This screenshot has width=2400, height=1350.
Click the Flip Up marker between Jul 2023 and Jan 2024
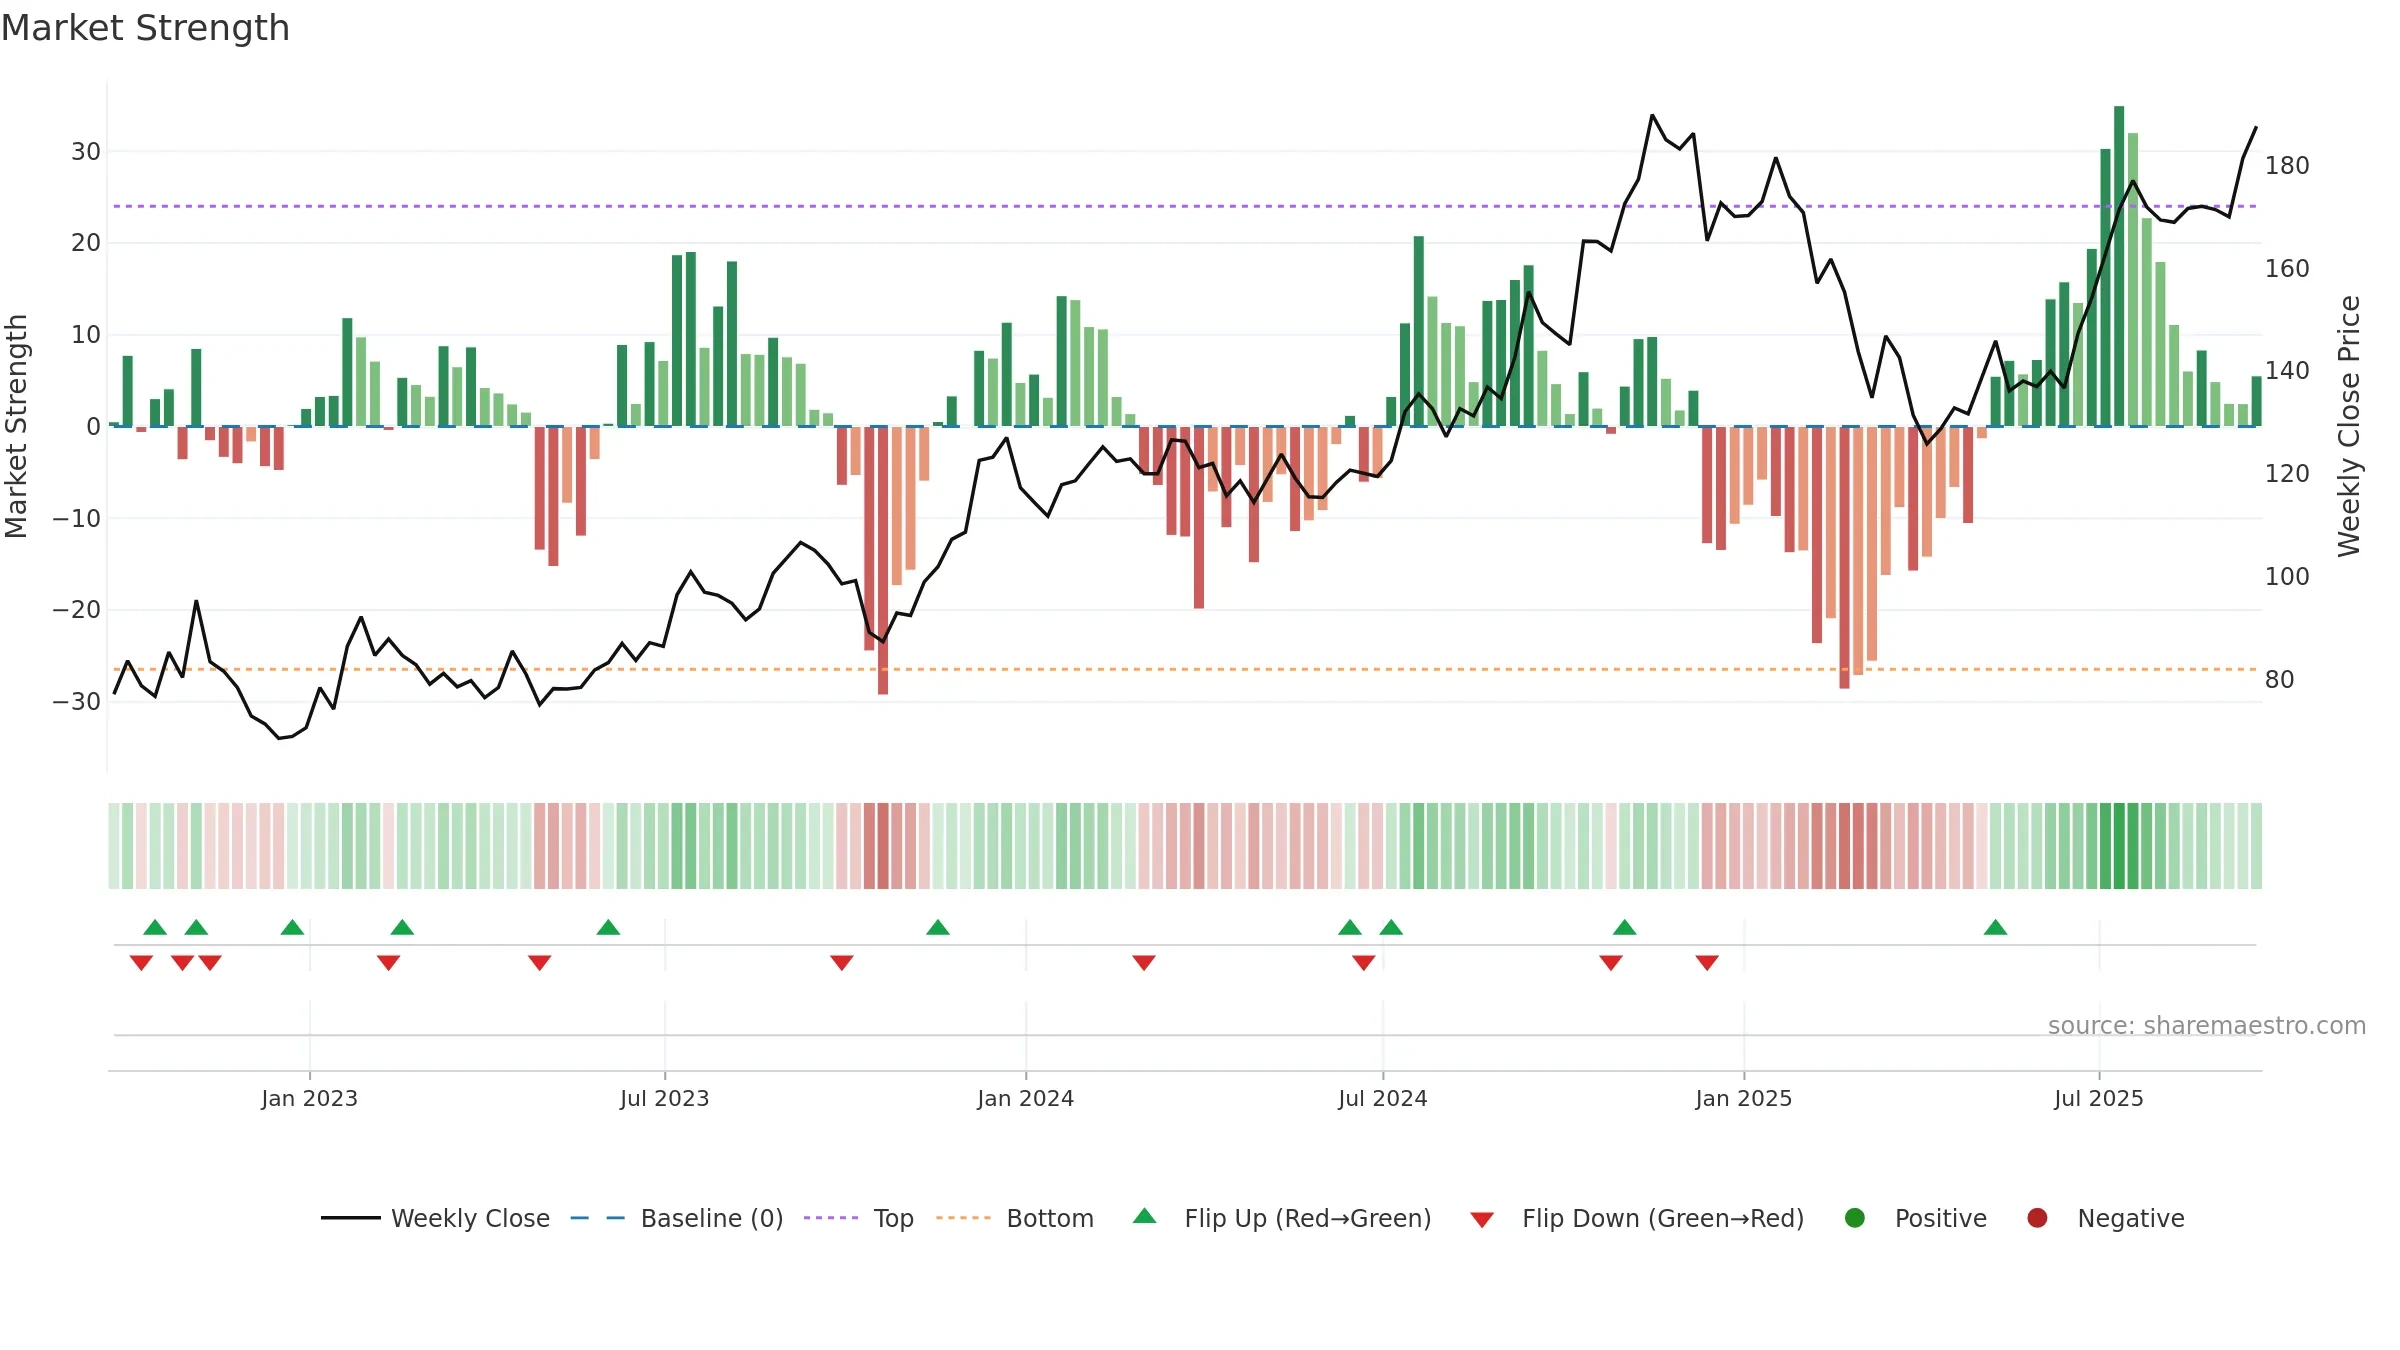938,927
